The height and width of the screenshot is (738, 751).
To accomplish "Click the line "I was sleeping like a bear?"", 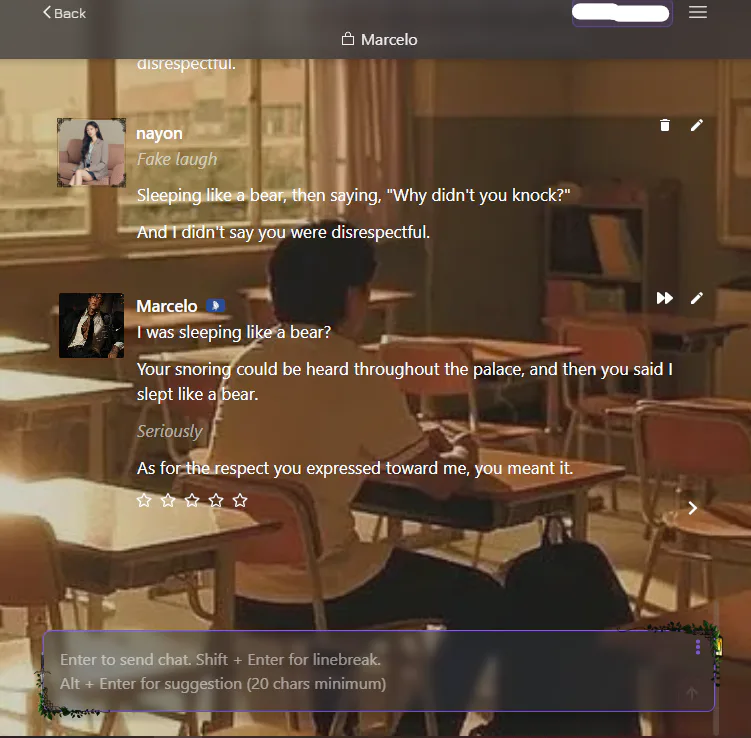I will point(234,332).
